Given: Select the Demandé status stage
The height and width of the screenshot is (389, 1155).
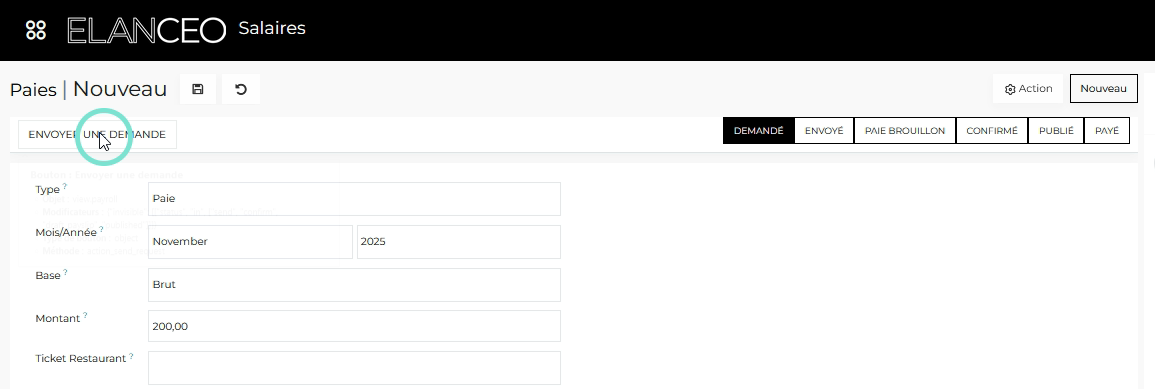Looking at the screenshot, I should [x=759, y=131].
